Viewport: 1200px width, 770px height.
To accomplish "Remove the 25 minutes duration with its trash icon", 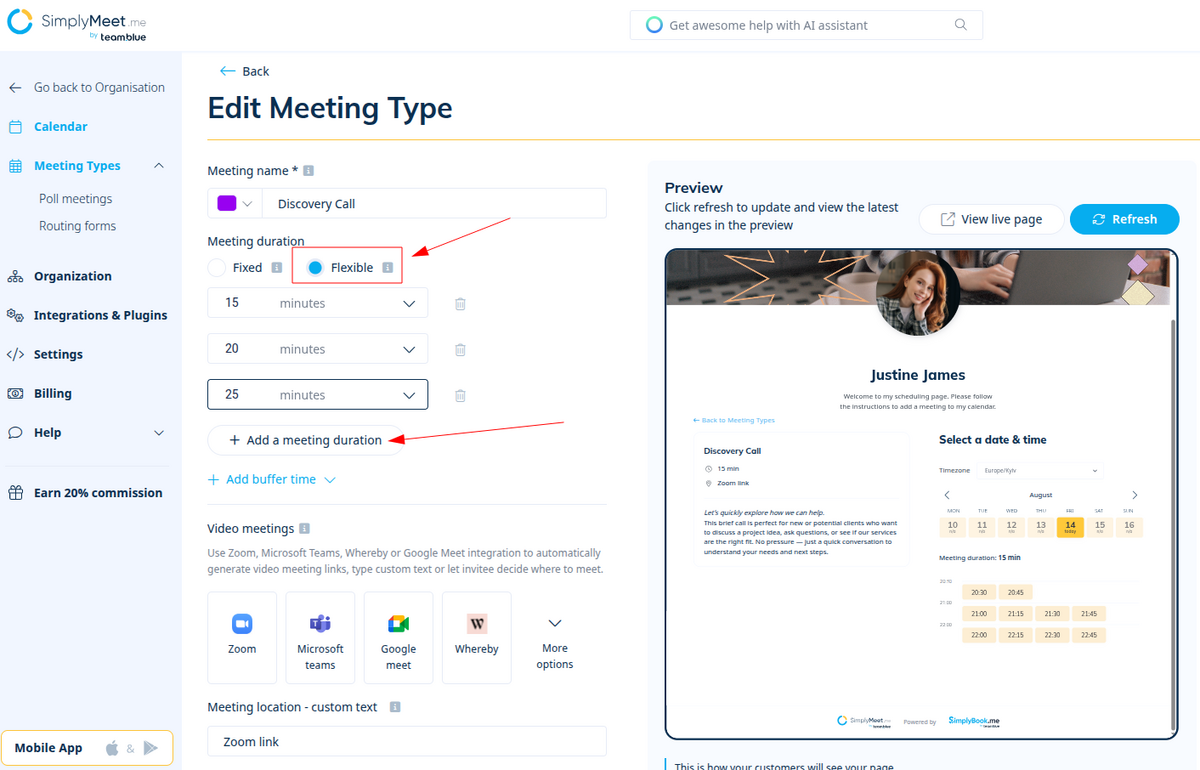I will click(x=460, y=396).
